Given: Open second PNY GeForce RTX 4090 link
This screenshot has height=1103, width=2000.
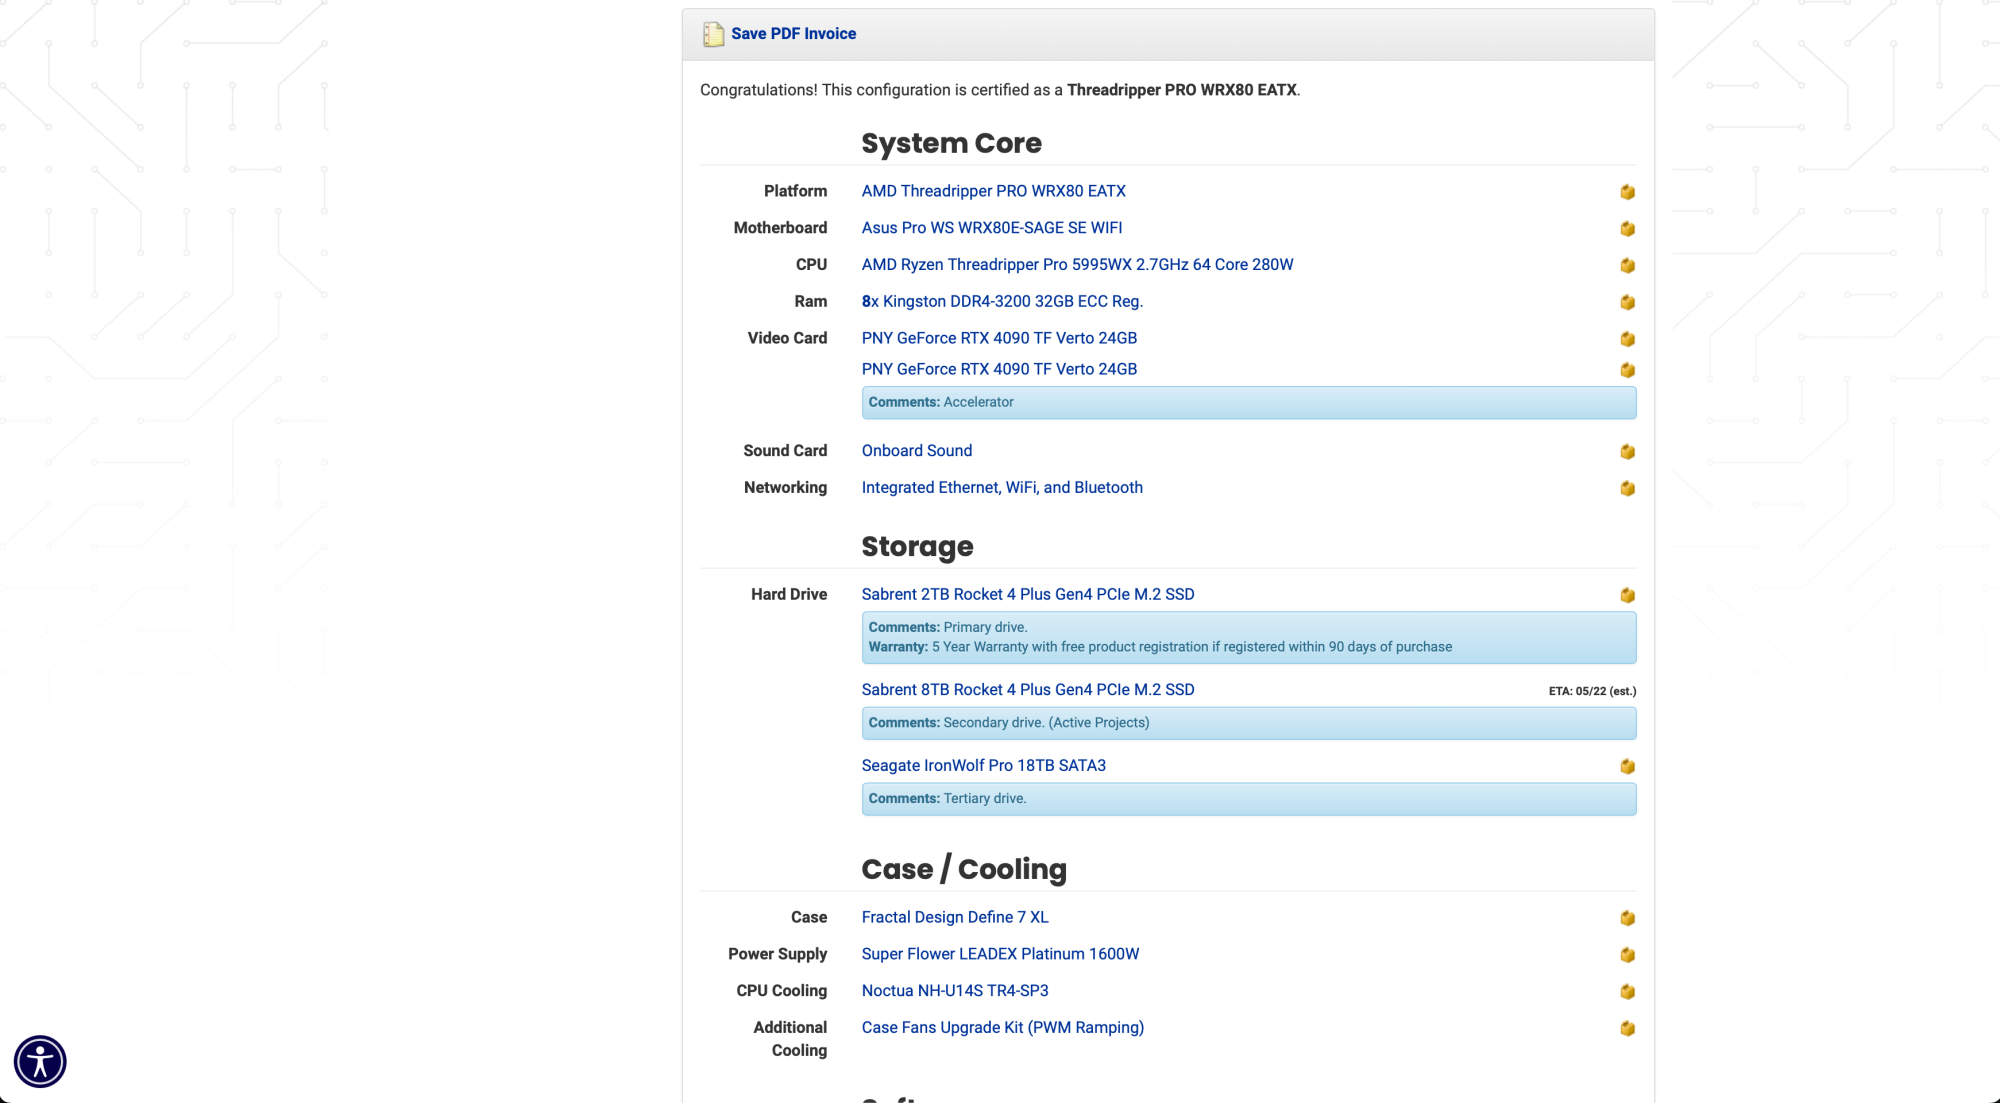Looking at the screenshot, I should click(x=999, y=369).
